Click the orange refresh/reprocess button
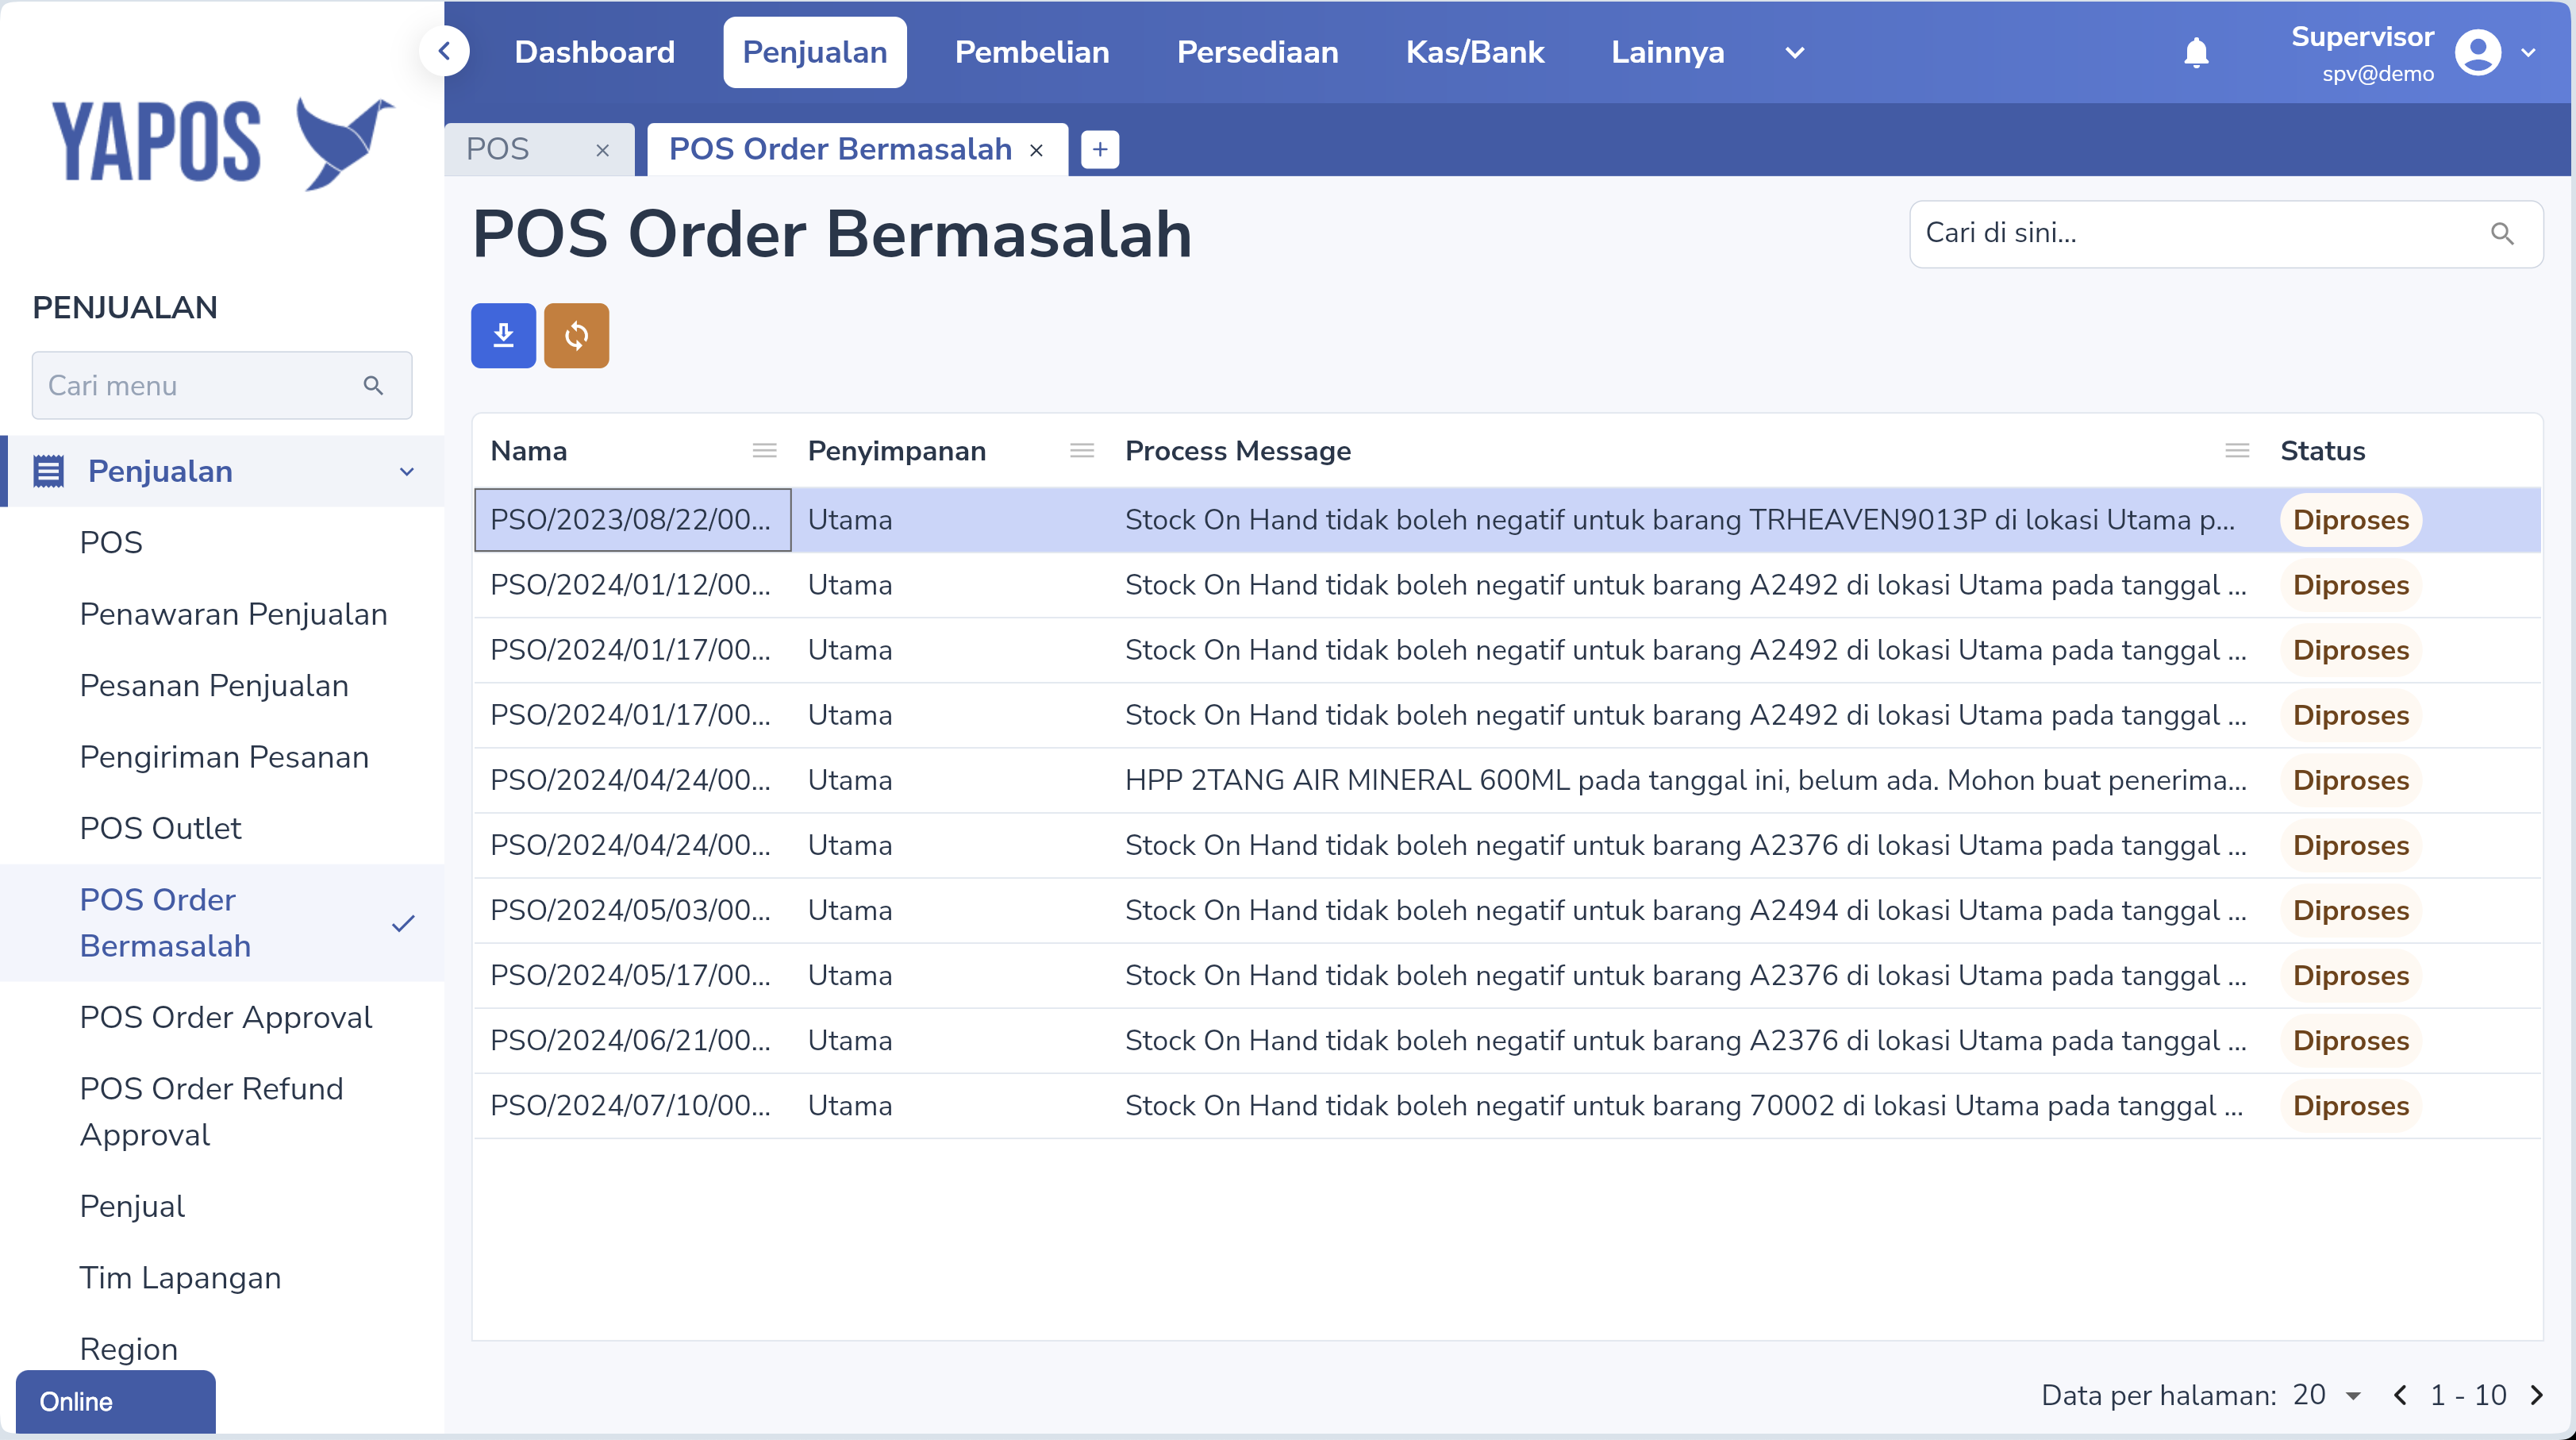The image size is (2576, 1440). [576, 335]
